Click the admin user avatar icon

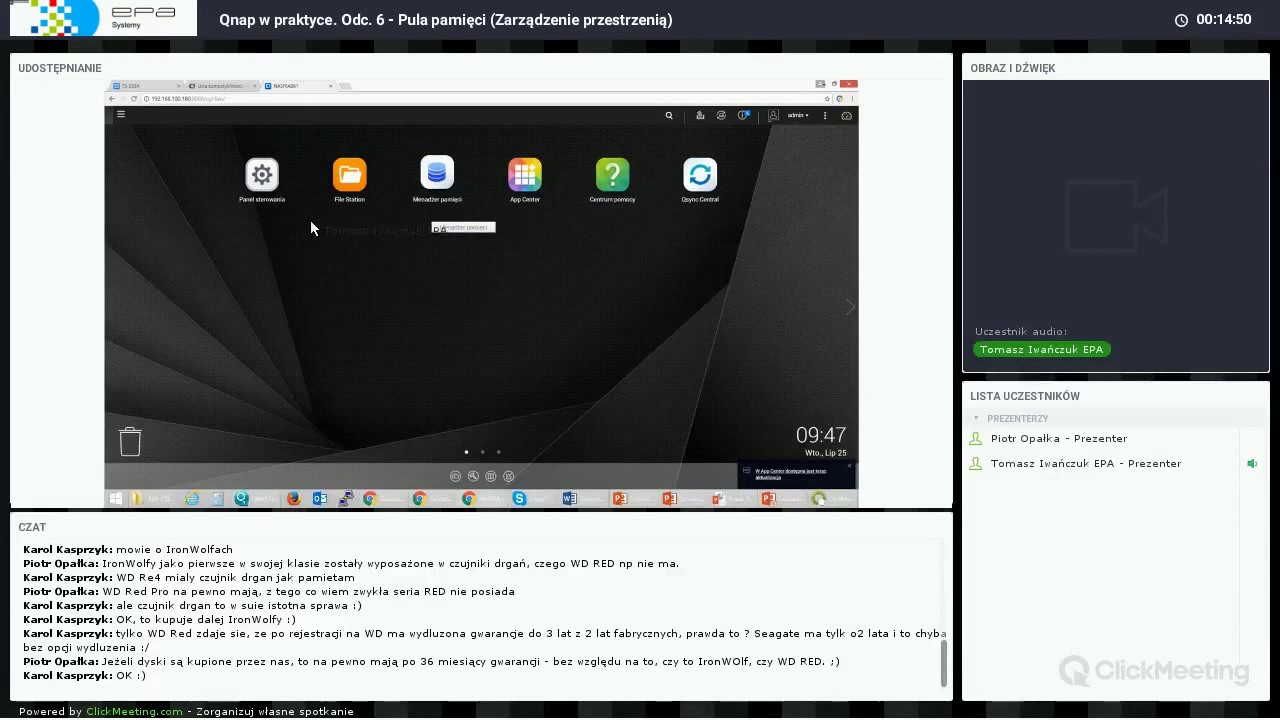(x=773, y=116)
